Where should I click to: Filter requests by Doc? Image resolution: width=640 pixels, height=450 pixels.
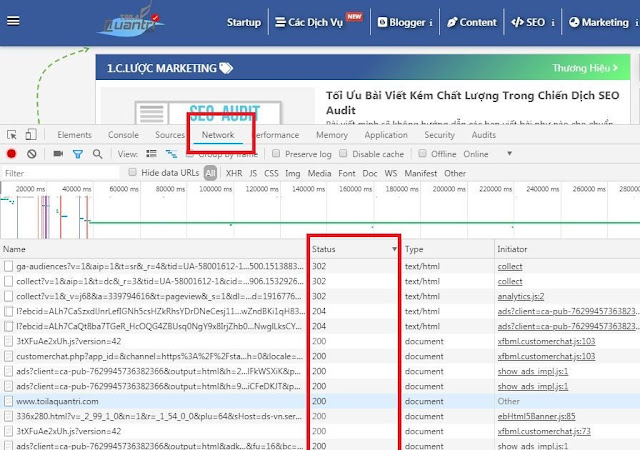click(370, 173)
